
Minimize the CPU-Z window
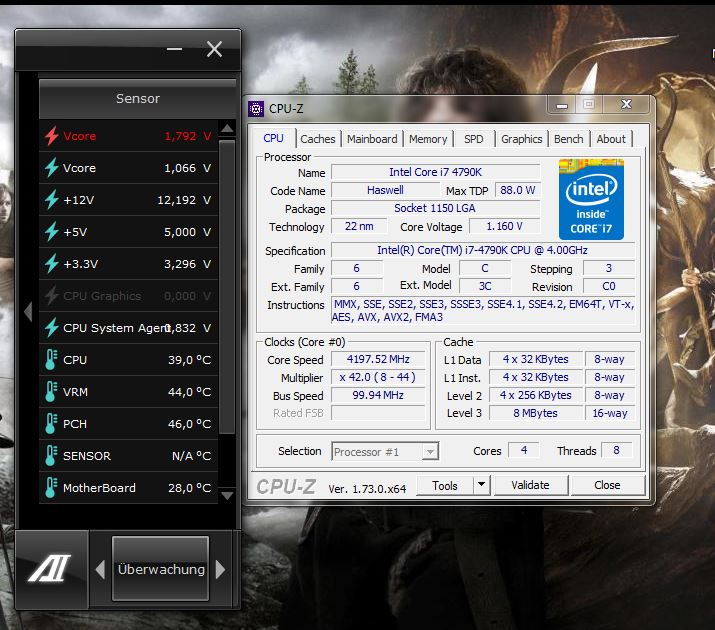click(x=562, y=105)
